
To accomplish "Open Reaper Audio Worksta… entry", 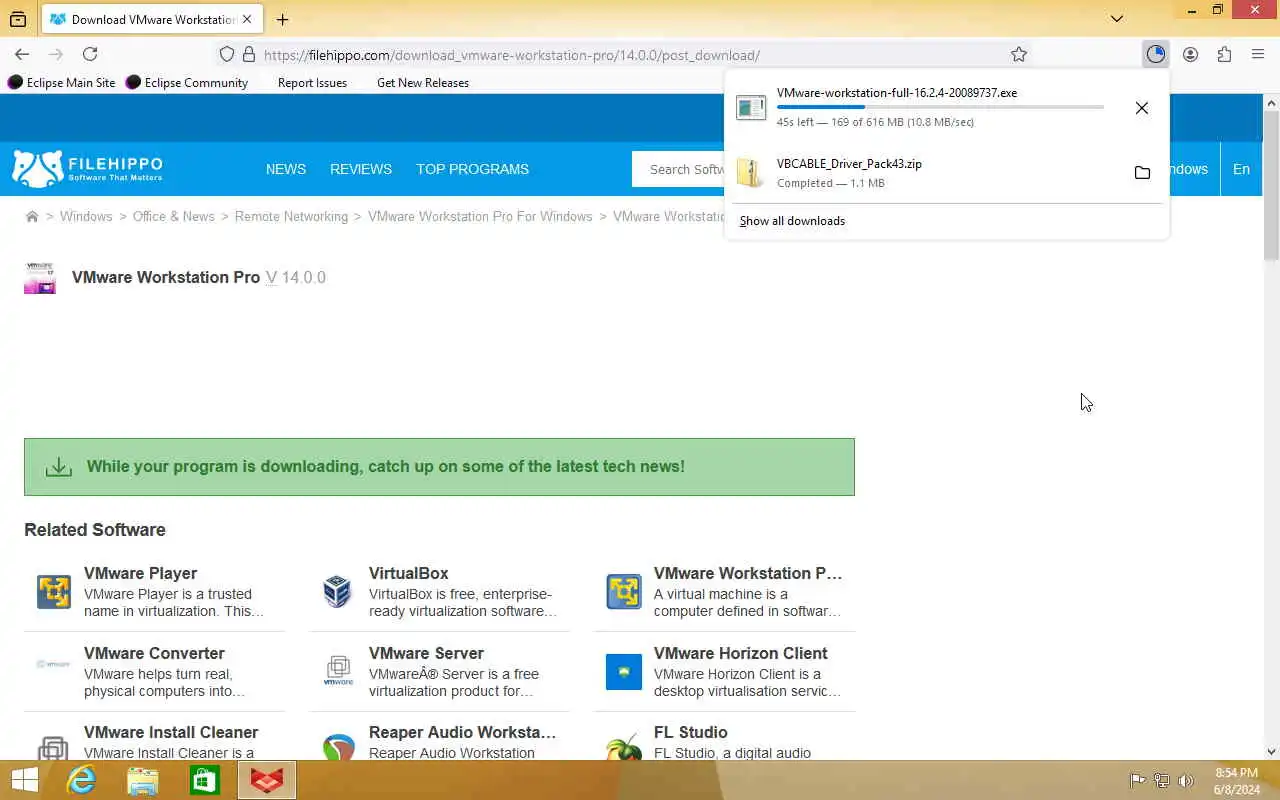I will tap(462, 732).
